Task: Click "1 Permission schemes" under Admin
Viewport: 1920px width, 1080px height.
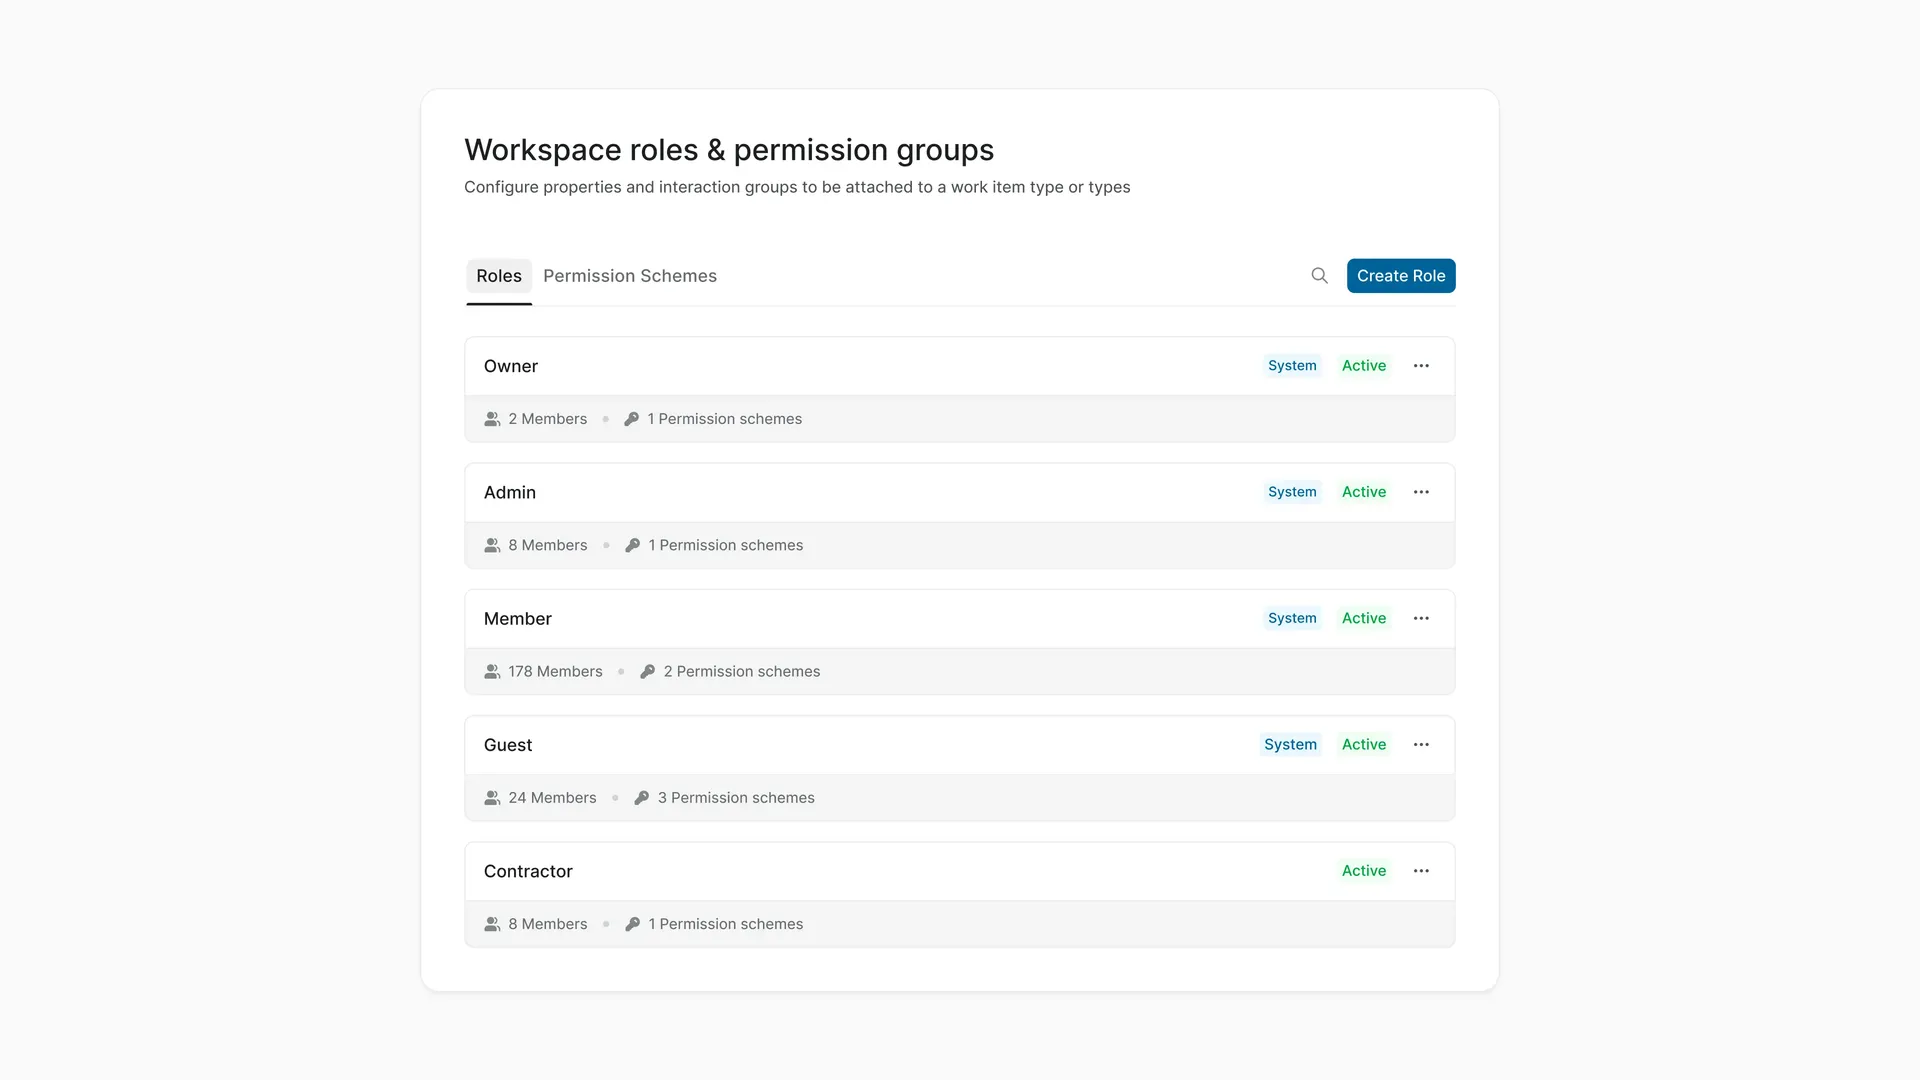Action: click(x=726, y=545)
